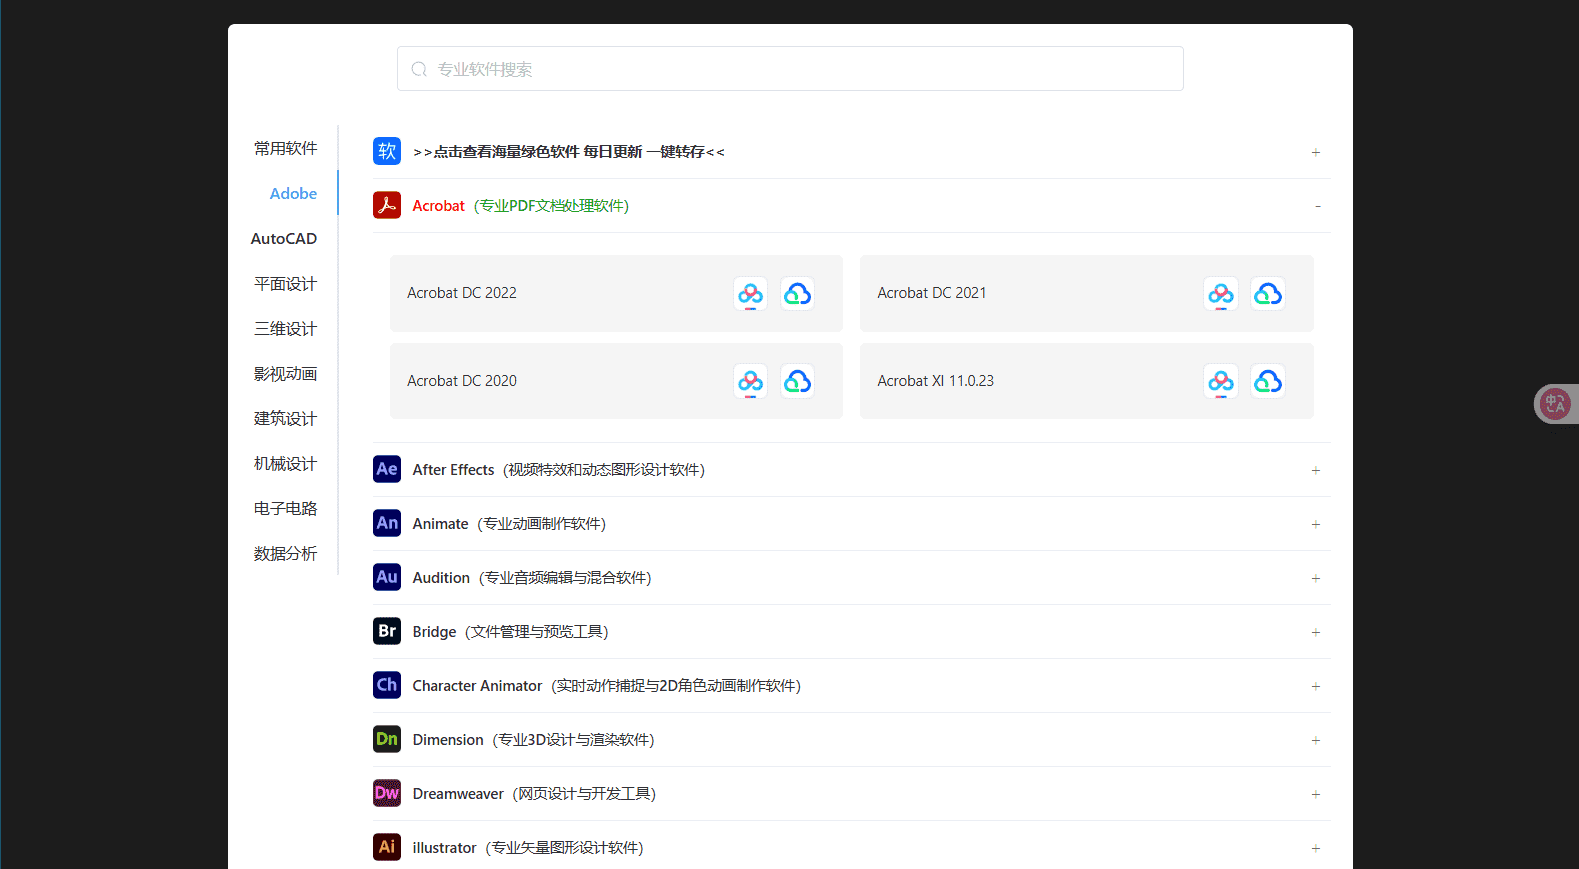Expand Bridge section plus sign
The height and width of the screenshot is (869, 1579).
(x=1316, y=632)
